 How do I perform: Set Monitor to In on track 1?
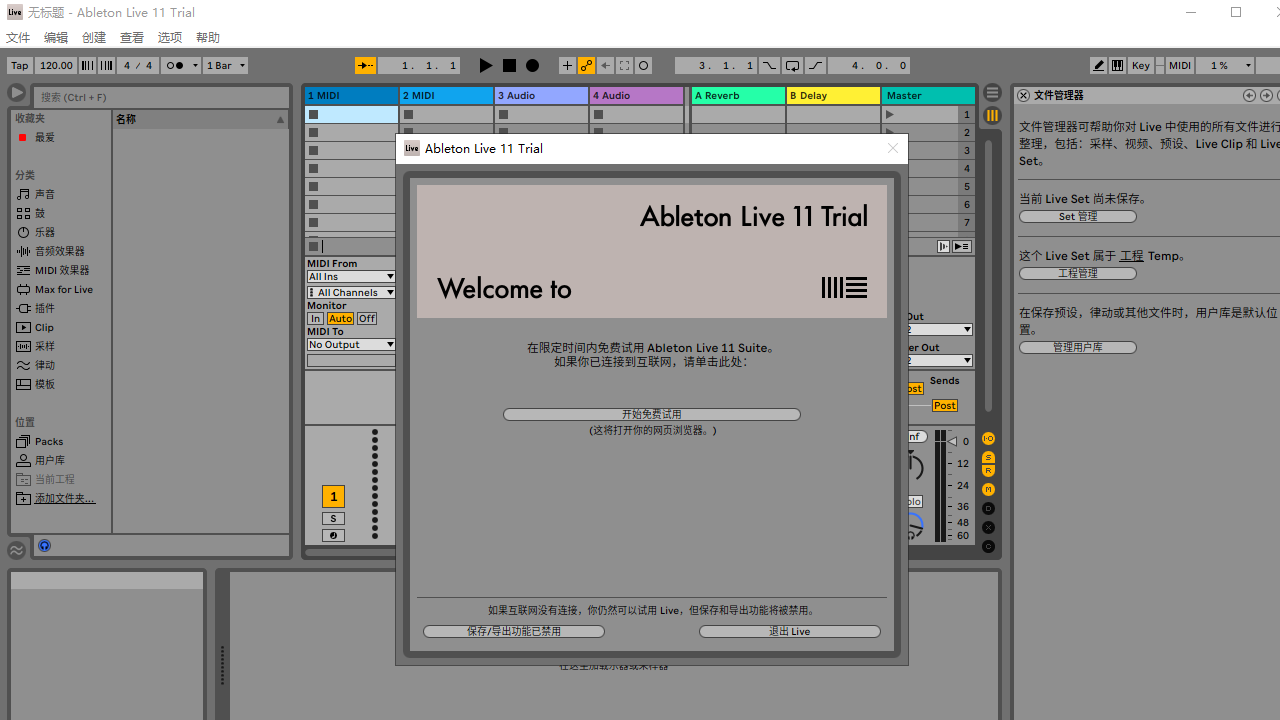pos(315,318)
